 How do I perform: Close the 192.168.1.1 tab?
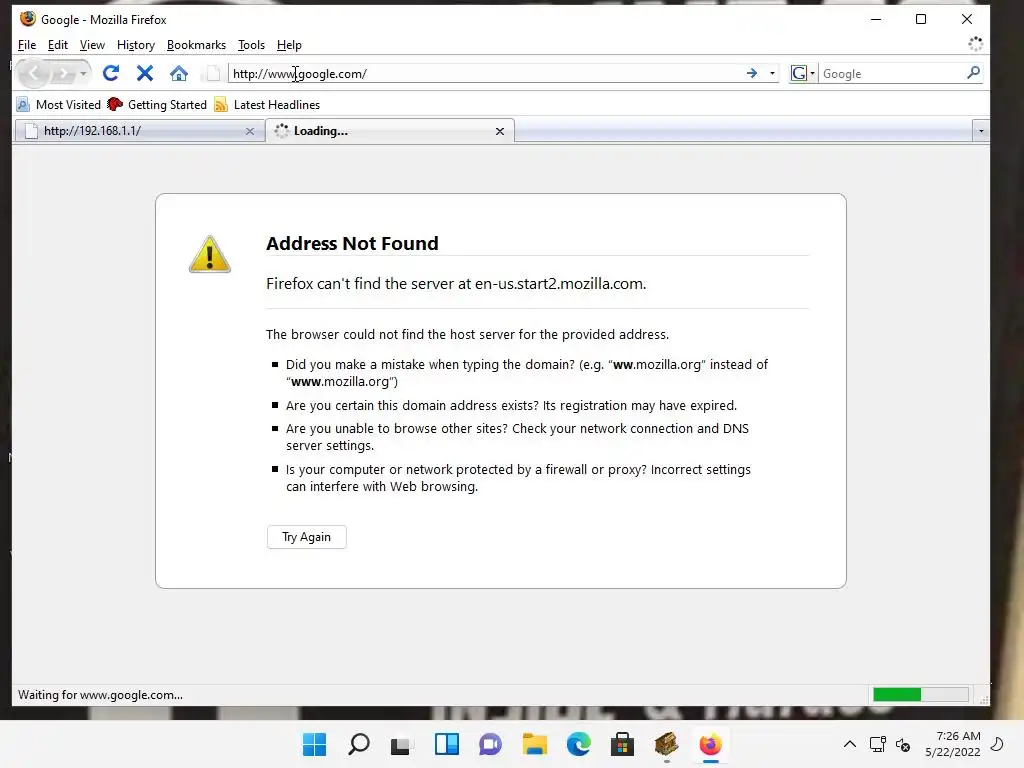(x=249, y=131)
